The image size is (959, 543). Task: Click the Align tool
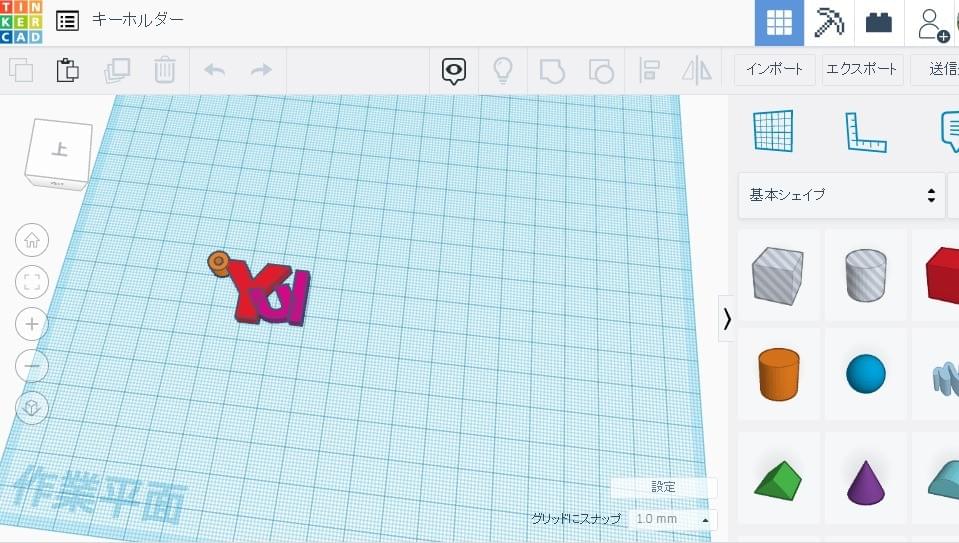pos(649,70)
